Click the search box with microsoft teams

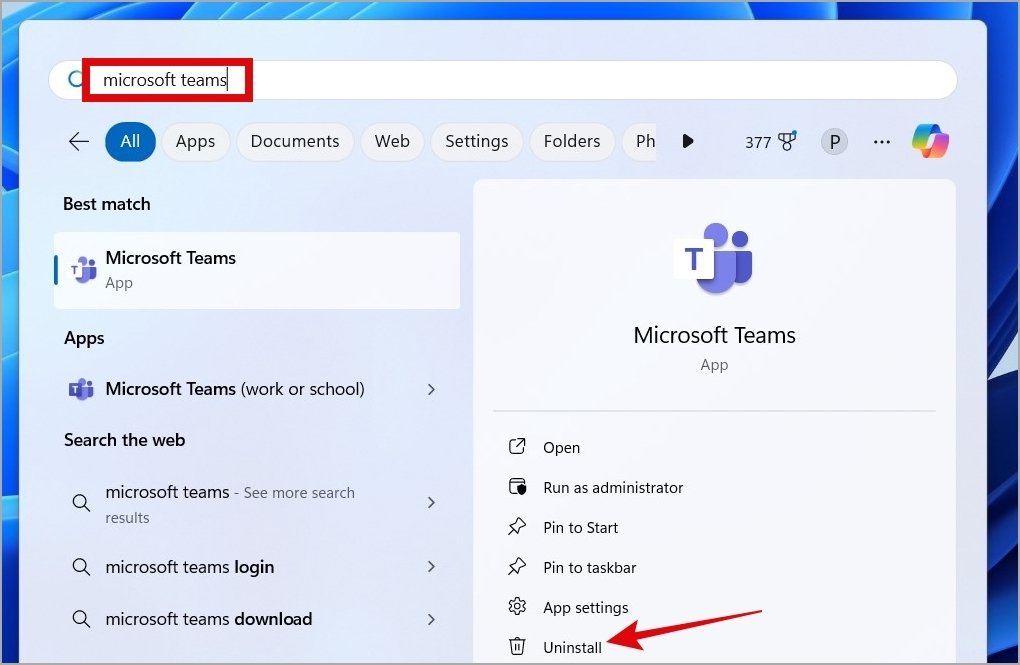(503, 80)
